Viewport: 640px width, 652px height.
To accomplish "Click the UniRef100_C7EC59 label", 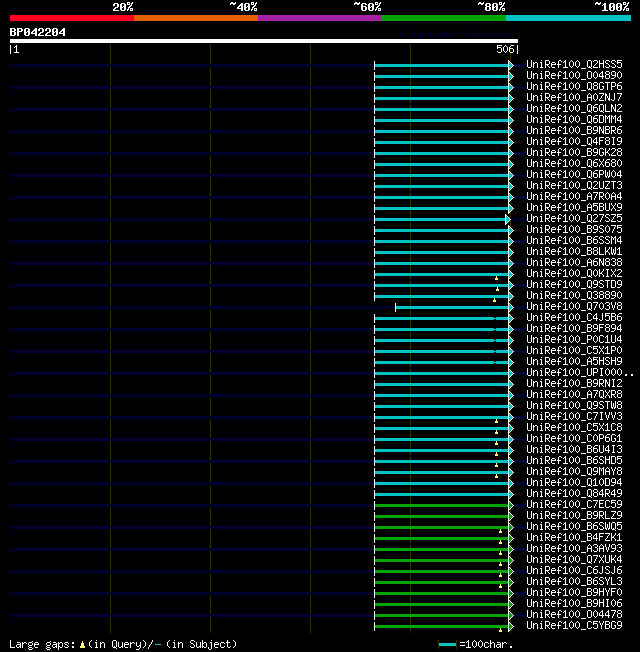I will 574,505.
